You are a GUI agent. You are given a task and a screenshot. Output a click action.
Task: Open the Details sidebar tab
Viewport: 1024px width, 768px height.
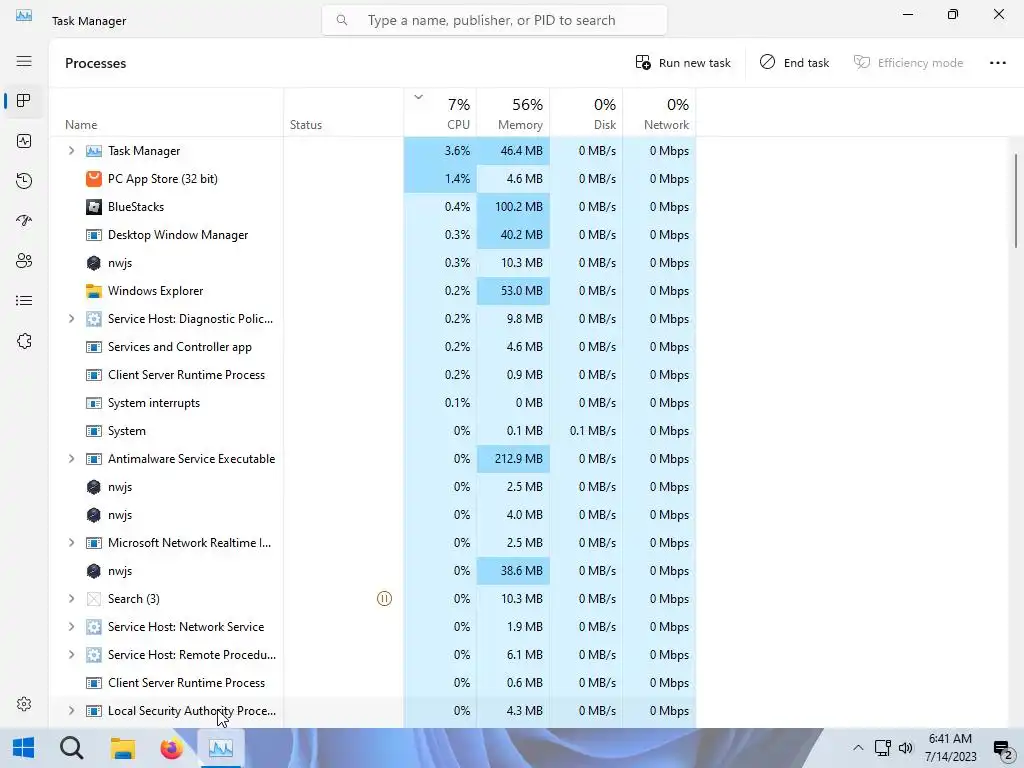coord(24,300)
